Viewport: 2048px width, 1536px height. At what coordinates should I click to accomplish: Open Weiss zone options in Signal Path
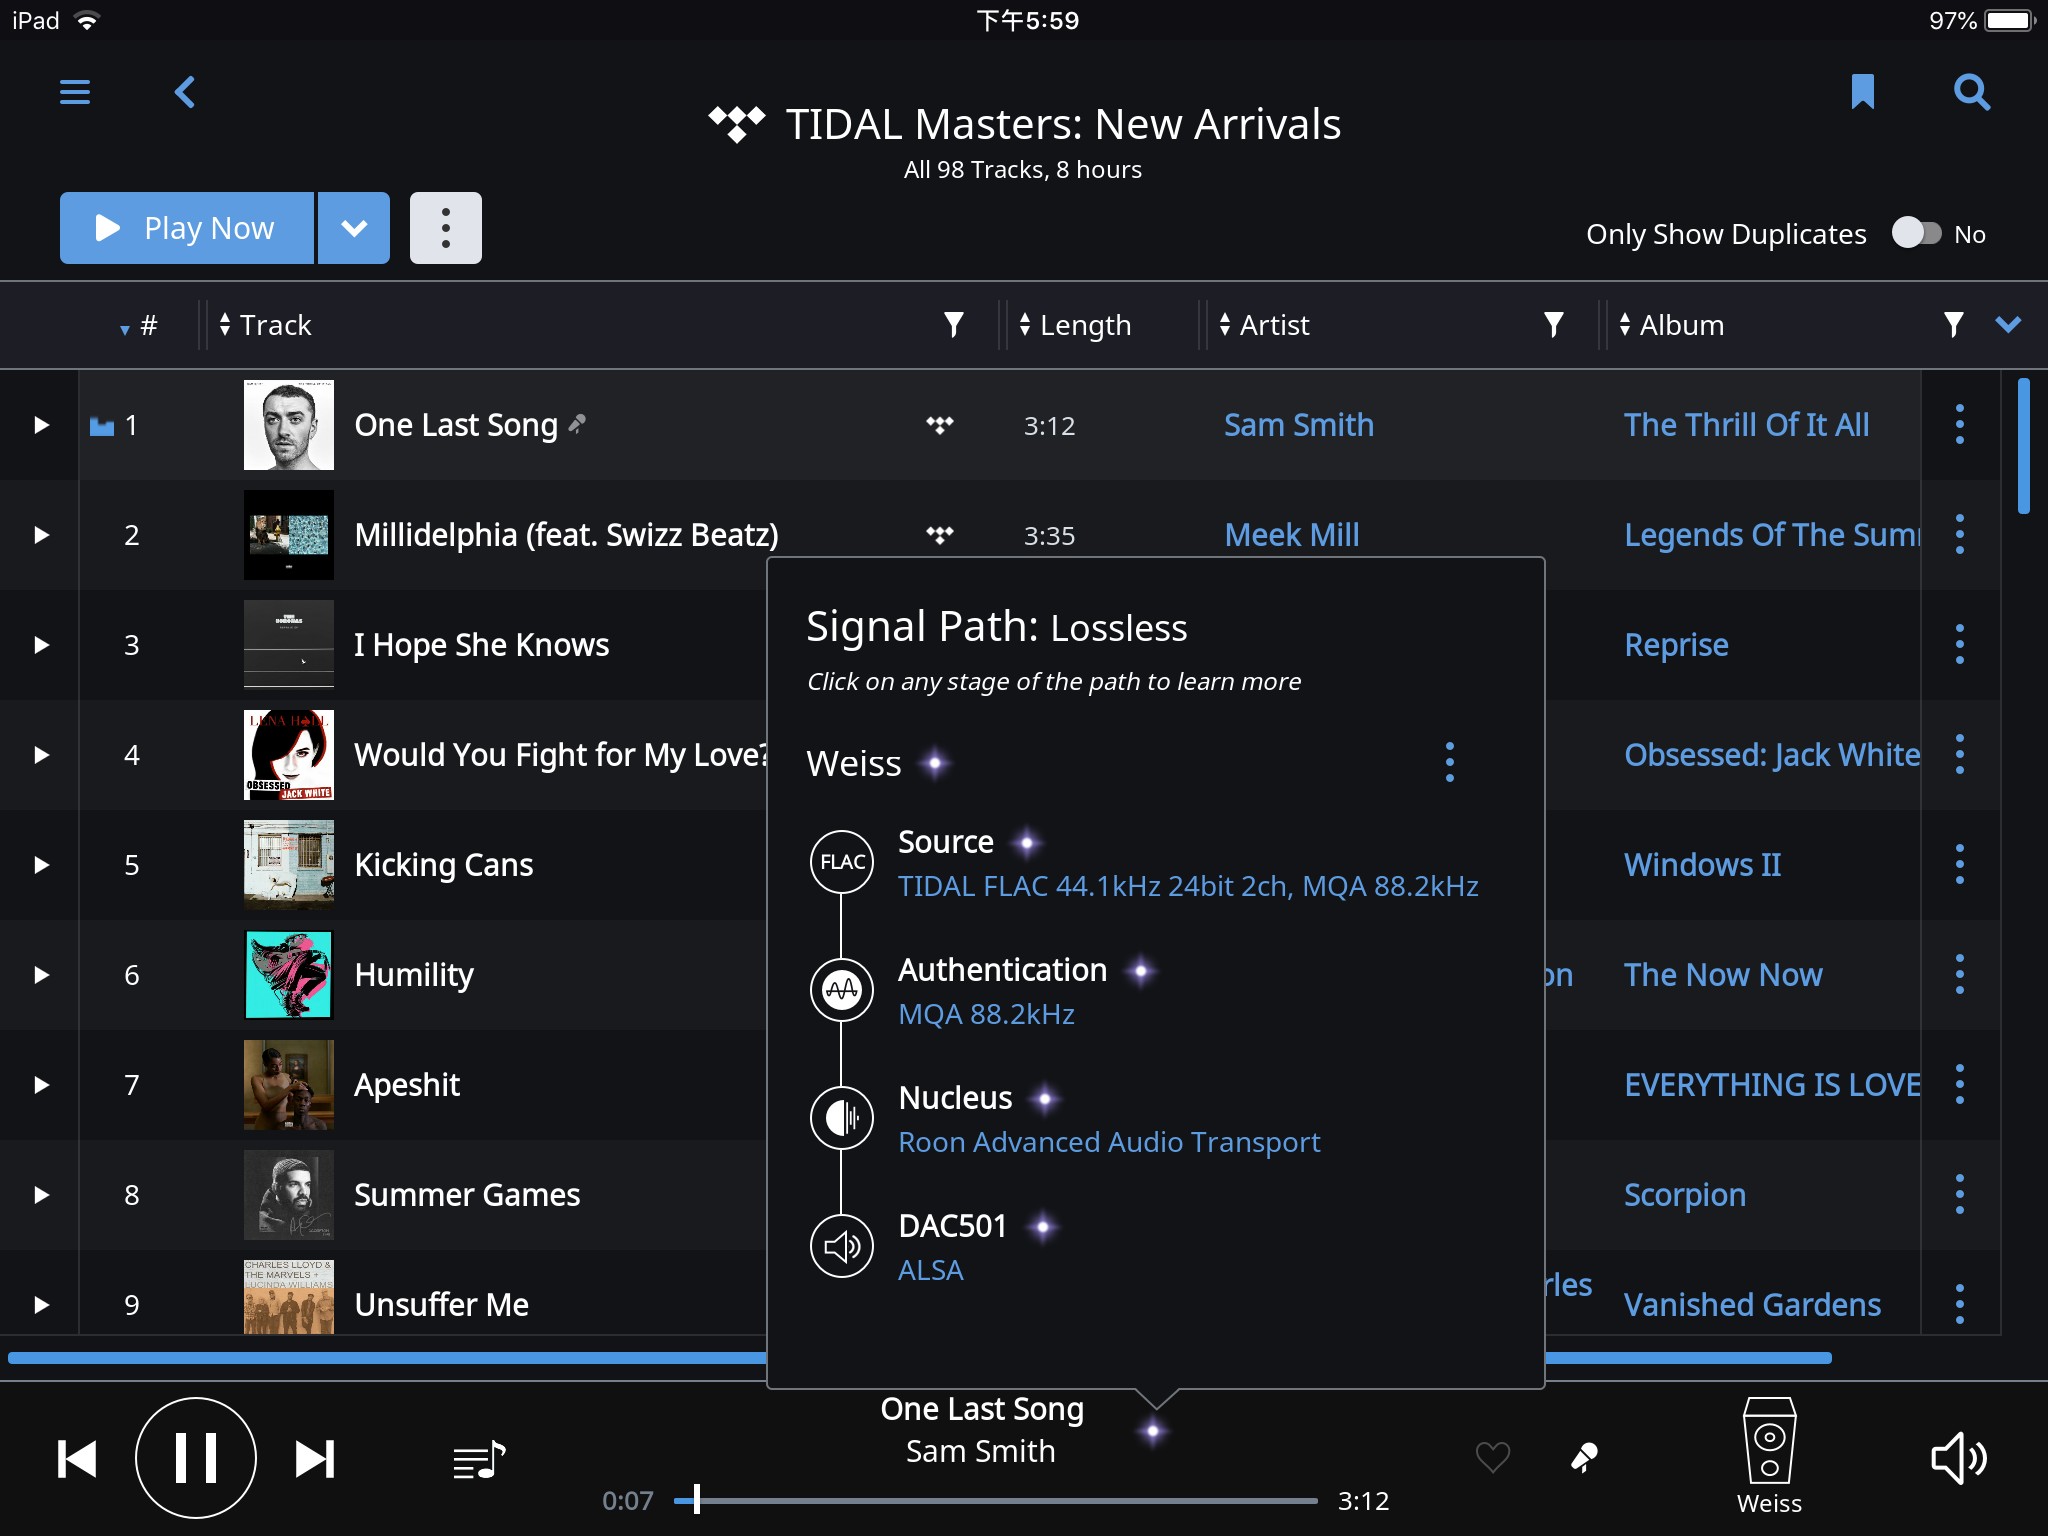[1450, 762]
